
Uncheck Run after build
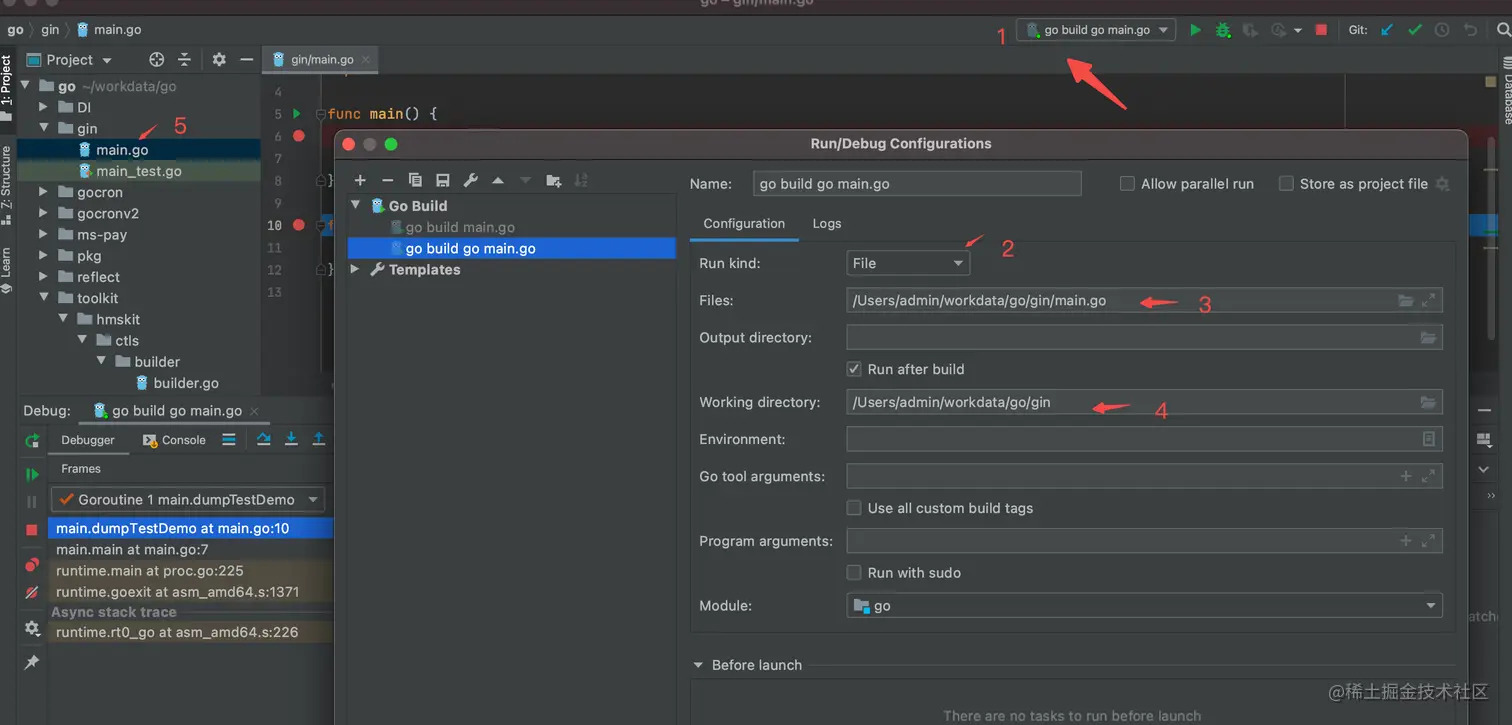[x=854, y=369]
